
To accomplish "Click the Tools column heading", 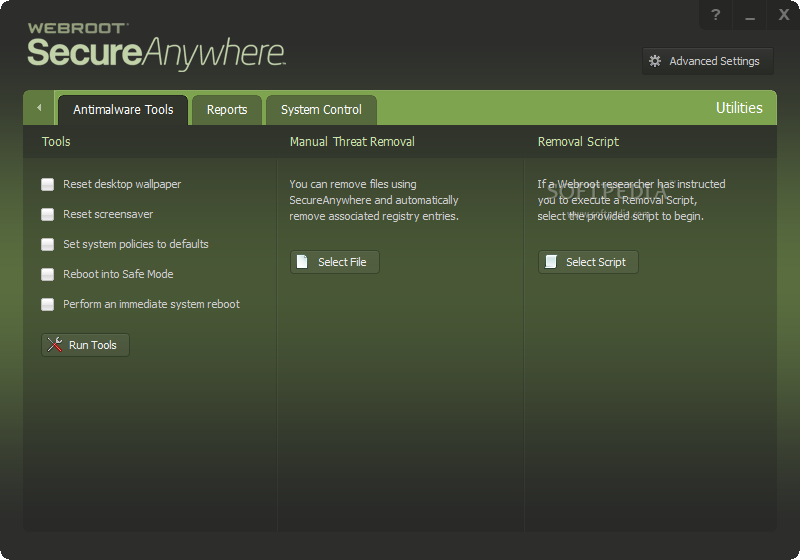I will (x=56, y=142).
